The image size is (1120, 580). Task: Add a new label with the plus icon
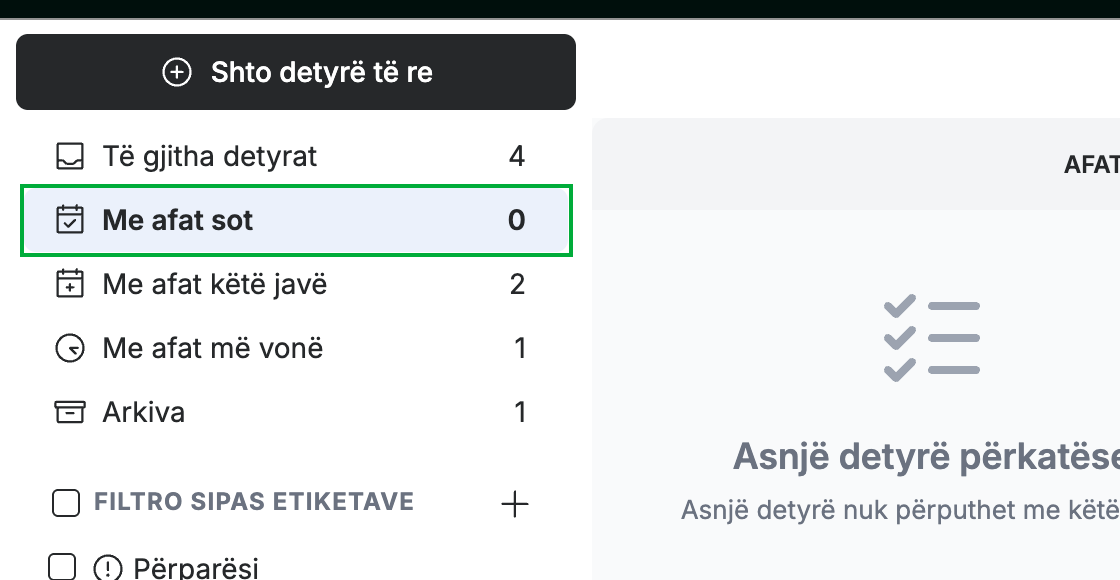[x=514, y=504]
